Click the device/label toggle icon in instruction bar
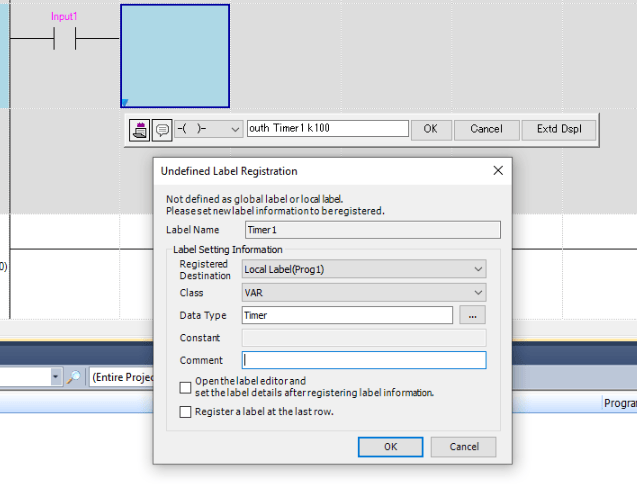The image size is (637, 502). pyautogui.click(x=139, y=130)
